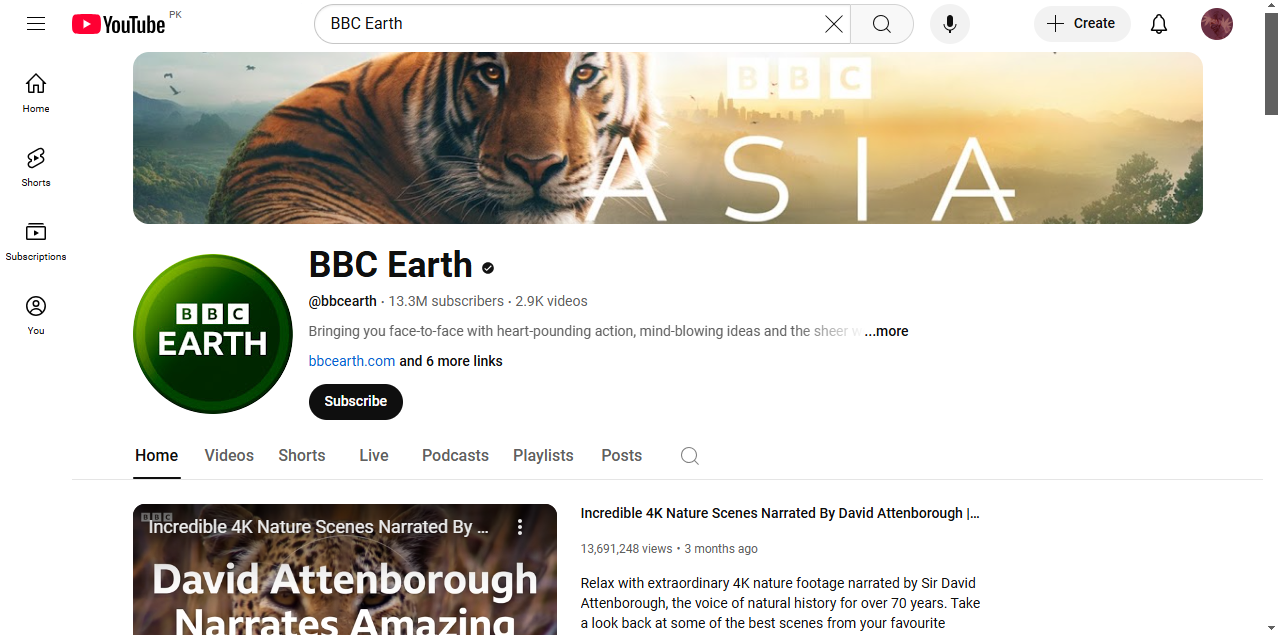Open Subscriptions in the sidebar
This screenshot has width=1280, height=635.
point(35,240)
